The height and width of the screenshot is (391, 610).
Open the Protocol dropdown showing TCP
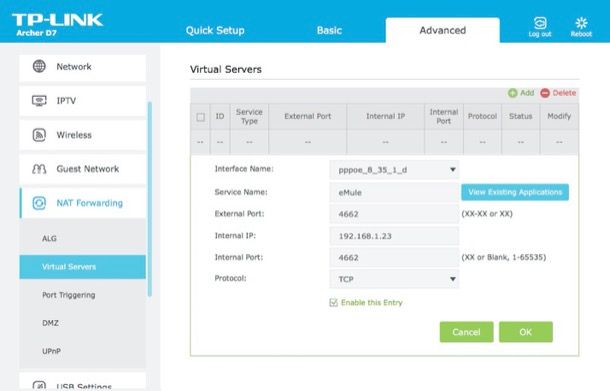394,279
